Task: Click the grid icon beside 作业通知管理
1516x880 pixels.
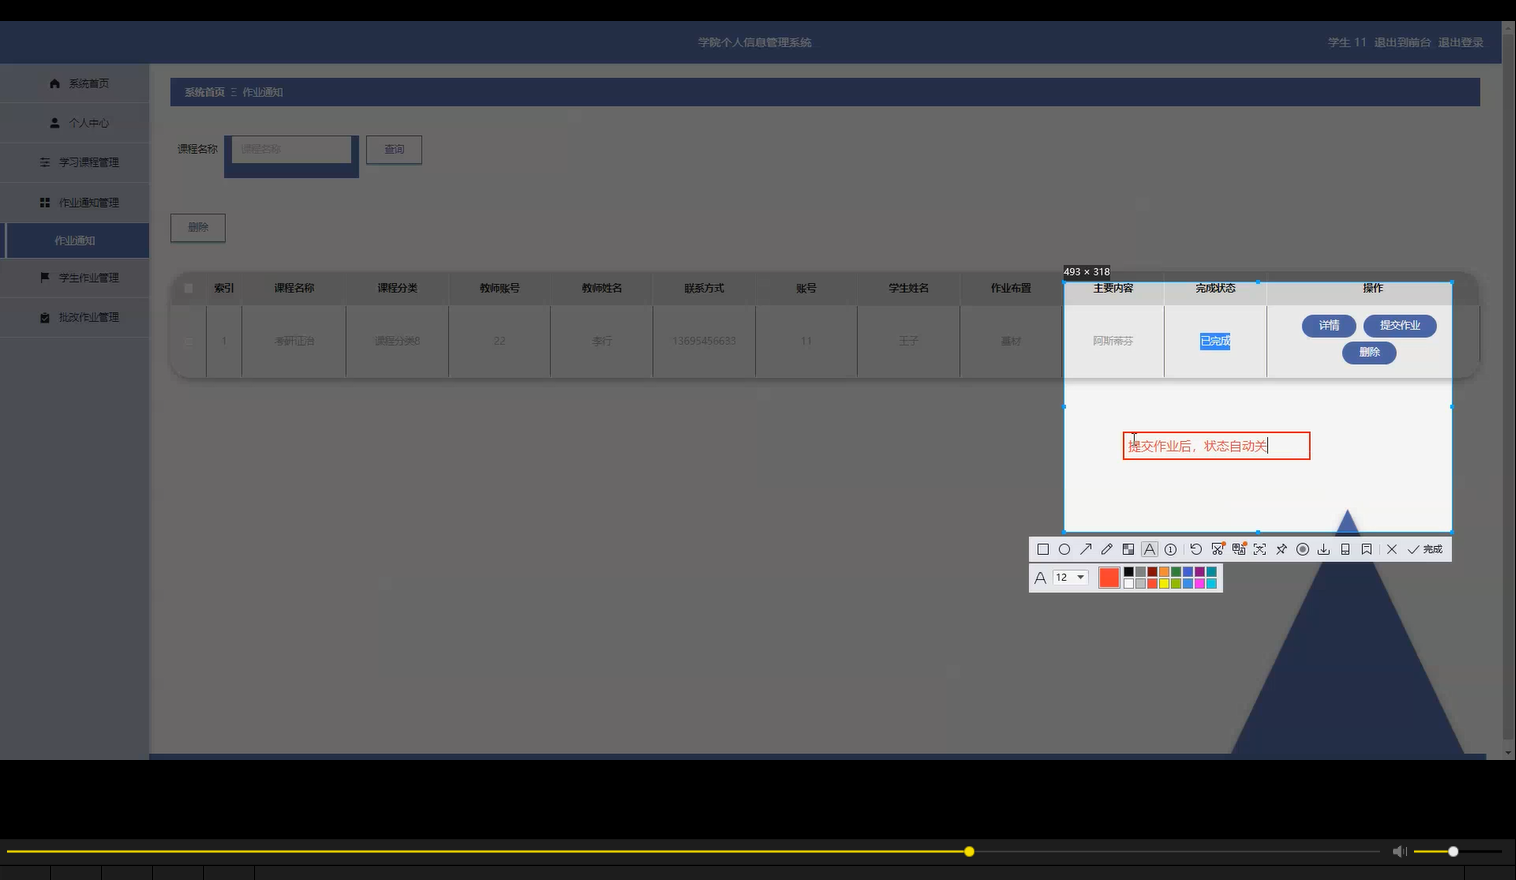Action: (x=45, y=202)
